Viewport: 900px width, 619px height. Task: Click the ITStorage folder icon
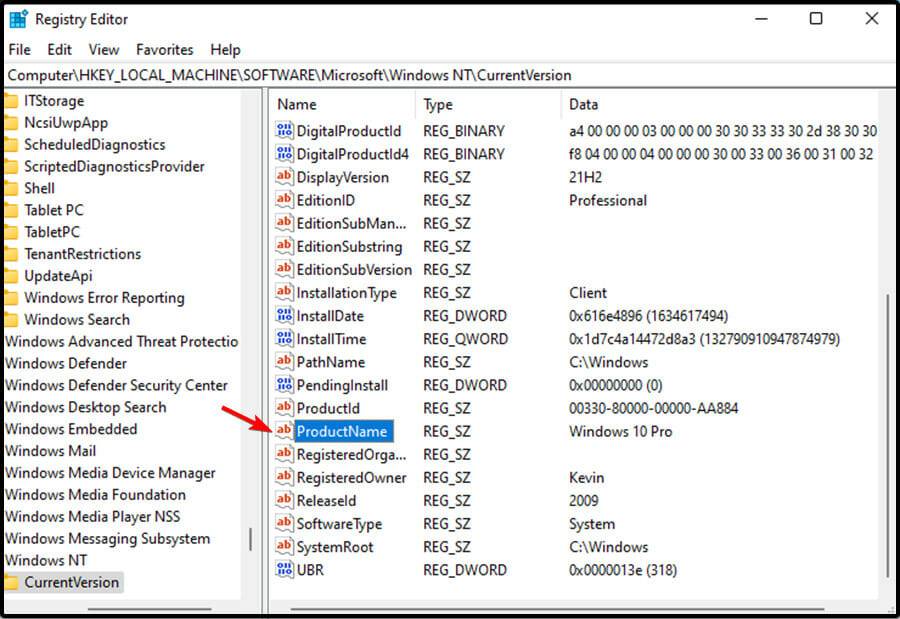[11, 101]
